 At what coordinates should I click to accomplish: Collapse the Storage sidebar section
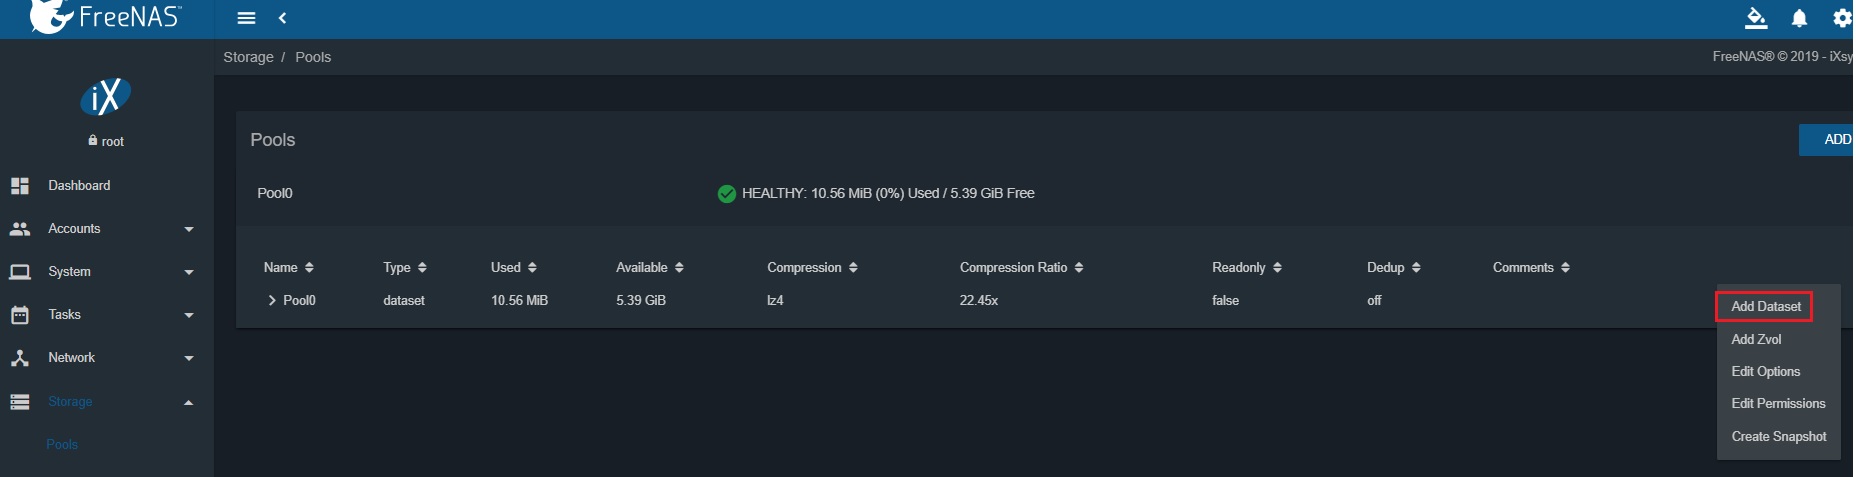pos(189,402)
